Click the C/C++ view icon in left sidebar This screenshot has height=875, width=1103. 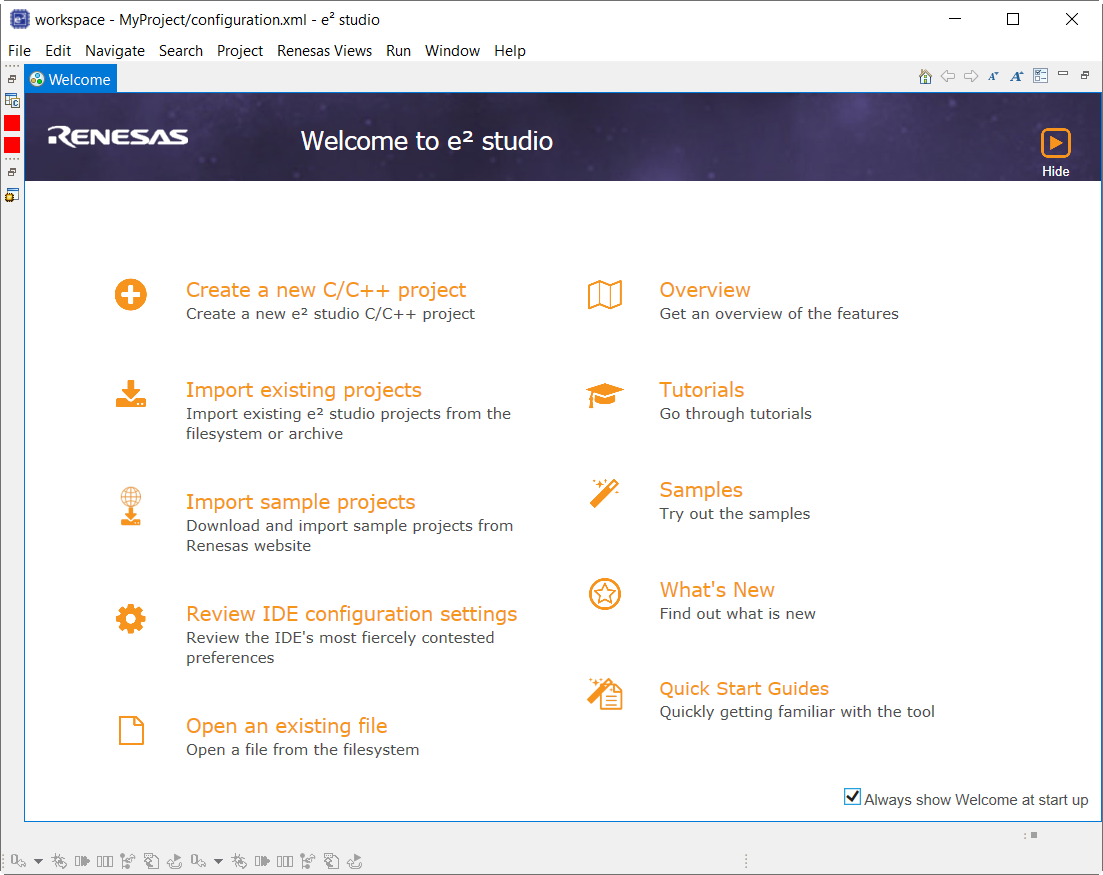(x=12, y=101)
